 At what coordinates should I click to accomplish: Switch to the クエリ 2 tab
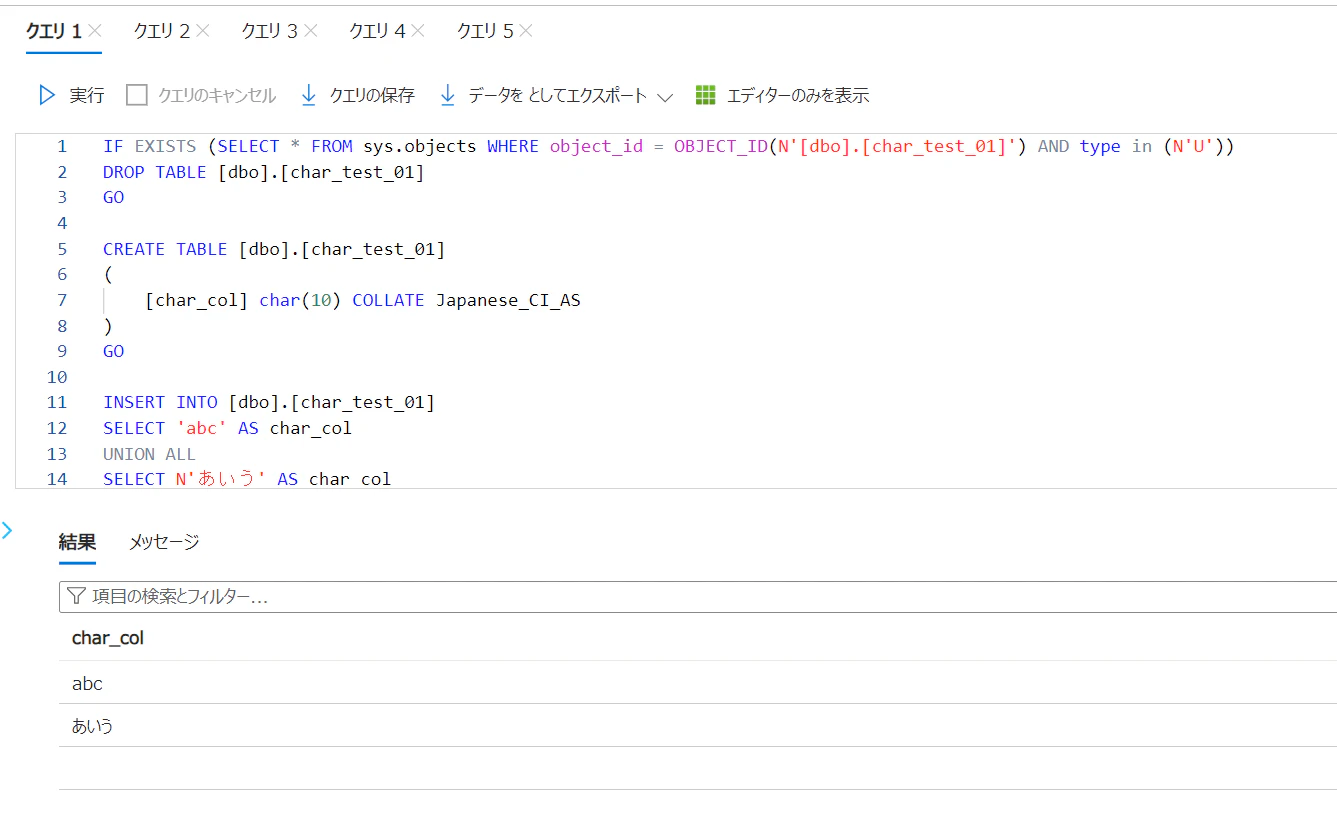click(162, 31)
